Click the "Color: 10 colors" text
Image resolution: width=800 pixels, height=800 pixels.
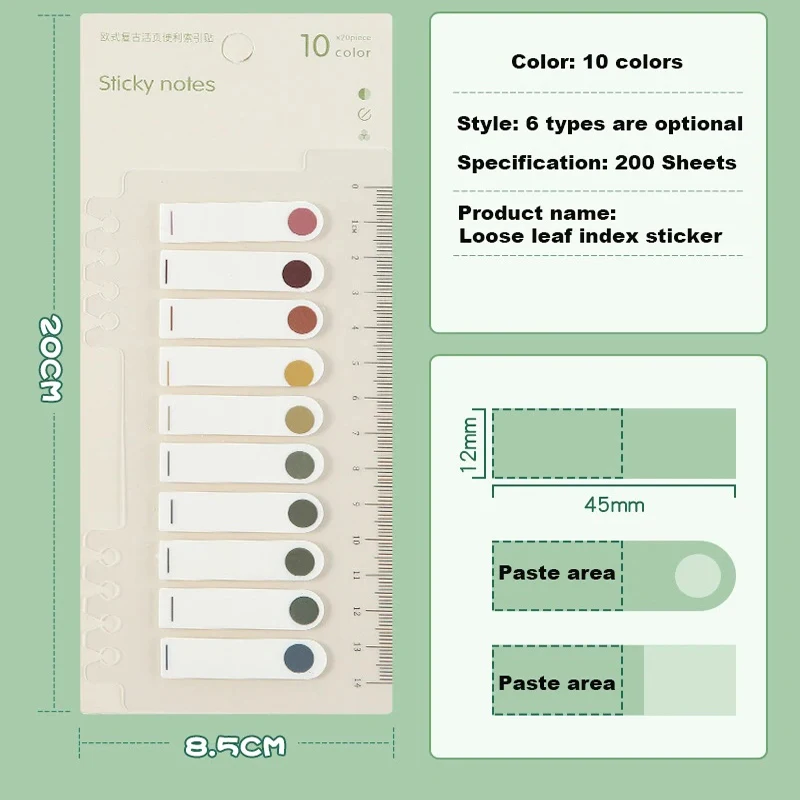[x=597, y=62]
